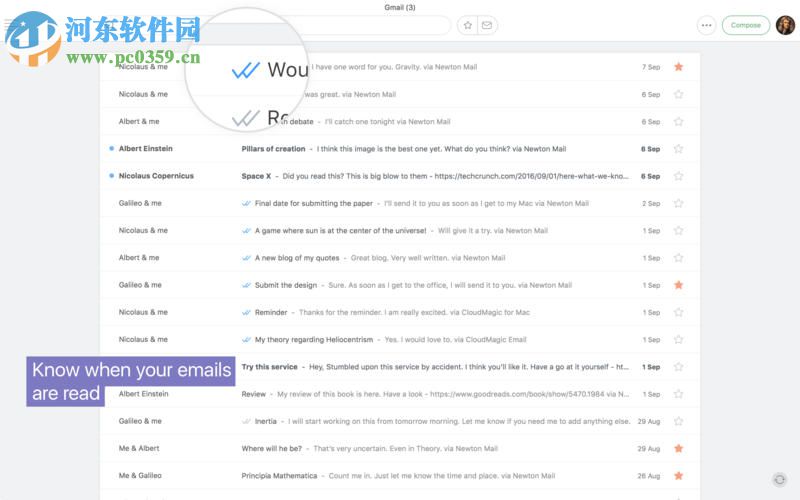Star the Heliocentrism theory email
800x500 pixels.
pos(678,339)
